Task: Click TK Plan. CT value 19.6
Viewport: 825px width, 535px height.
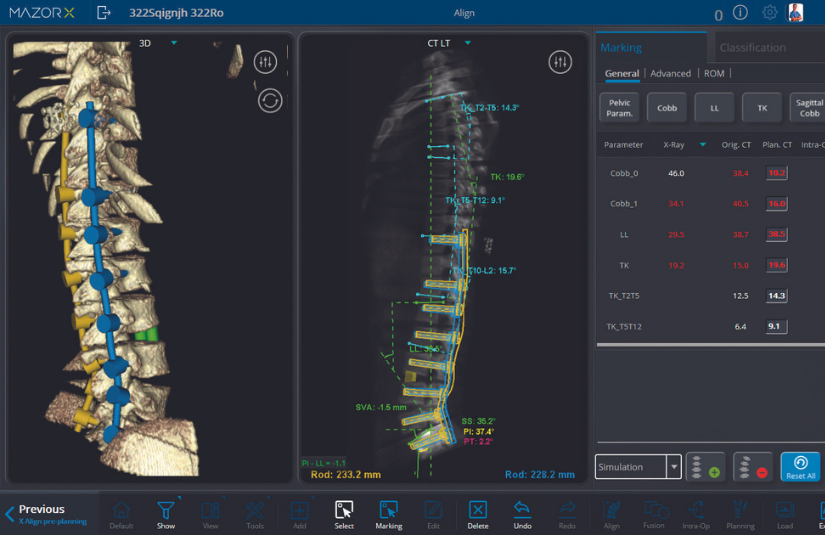Action: 777,265
